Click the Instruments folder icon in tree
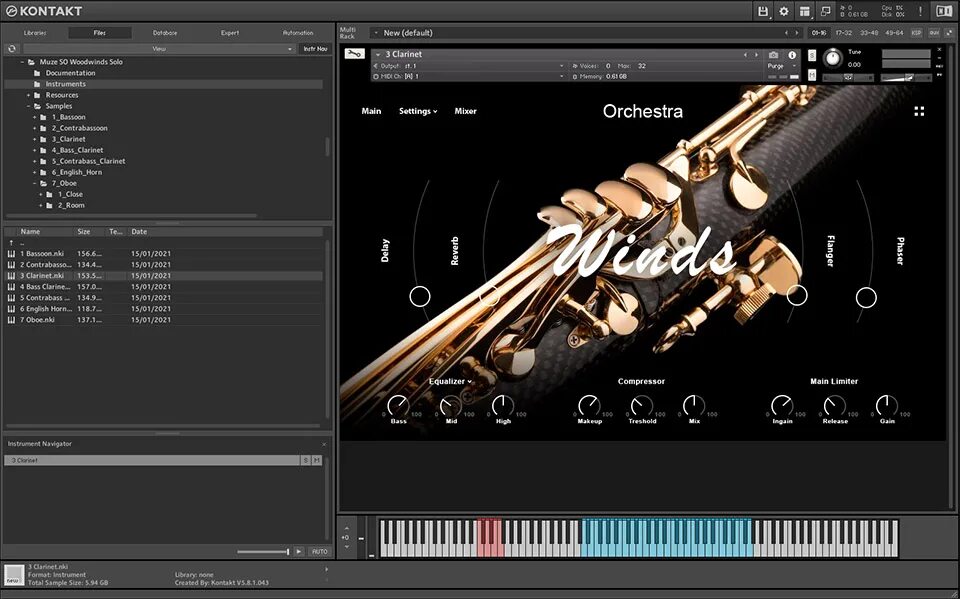The height and width of the screenshot is (599, 960). click(x=37, y=84)
